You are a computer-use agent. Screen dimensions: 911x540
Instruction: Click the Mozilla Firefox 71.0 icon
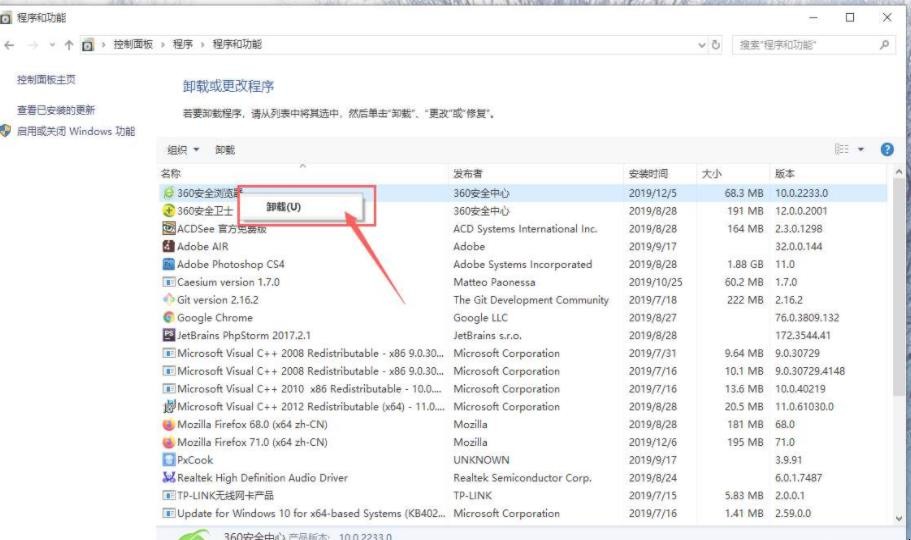tap(168, 442)
